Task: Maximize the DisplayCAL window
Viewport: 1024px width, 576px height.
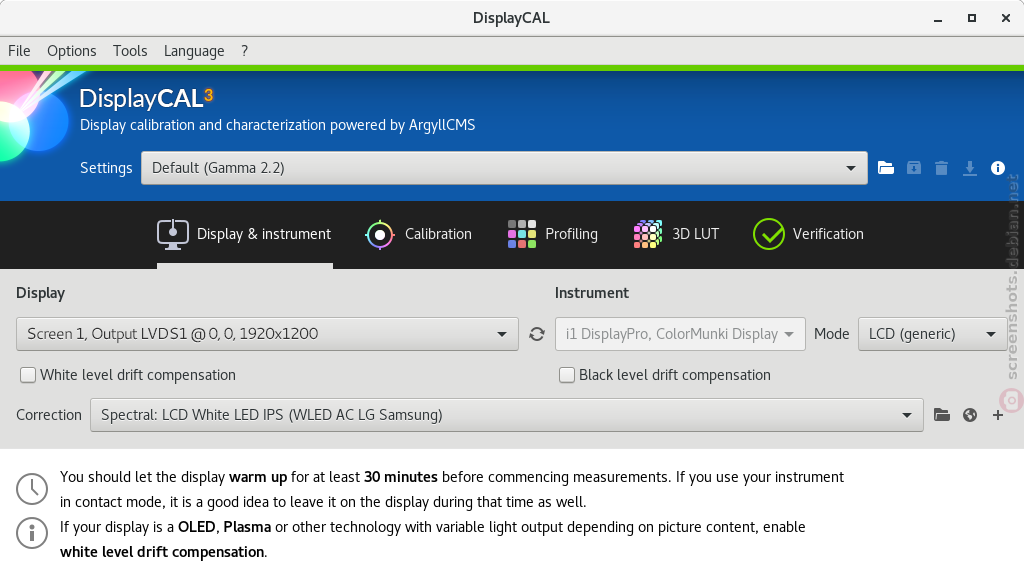Action: pos(972,18)
